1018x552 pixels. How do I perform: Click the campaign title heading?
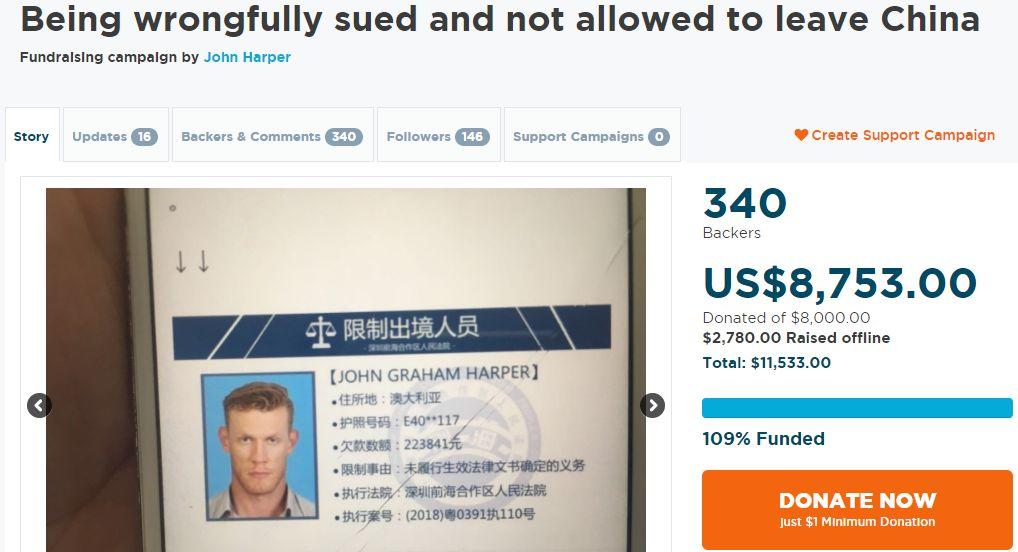point(500,19)
